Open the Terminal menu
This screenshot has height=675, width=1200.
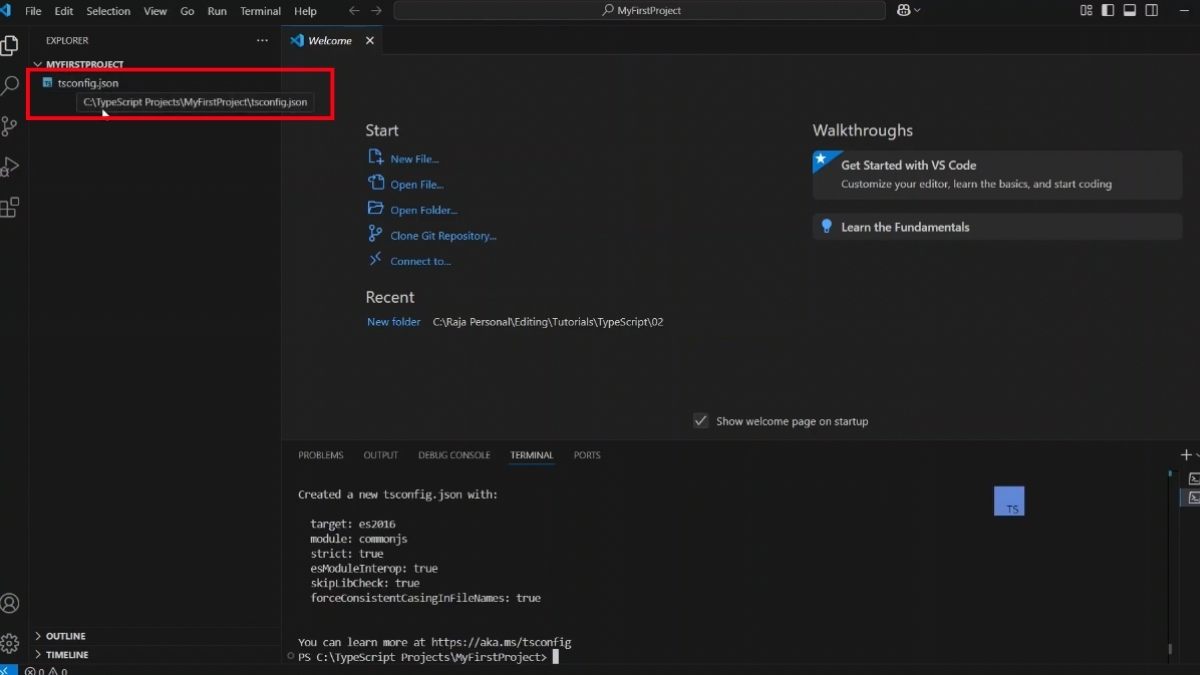point(260,11)
